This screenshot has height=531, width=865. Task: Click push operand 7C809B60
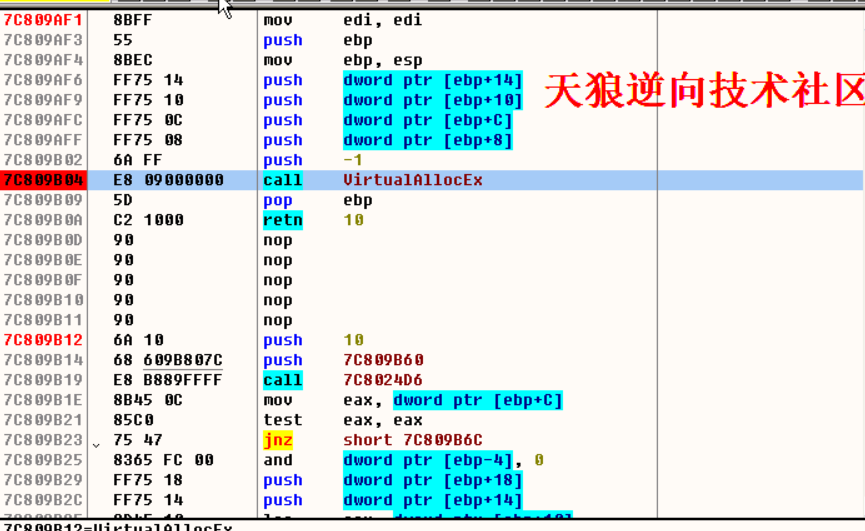pos(383,360)
